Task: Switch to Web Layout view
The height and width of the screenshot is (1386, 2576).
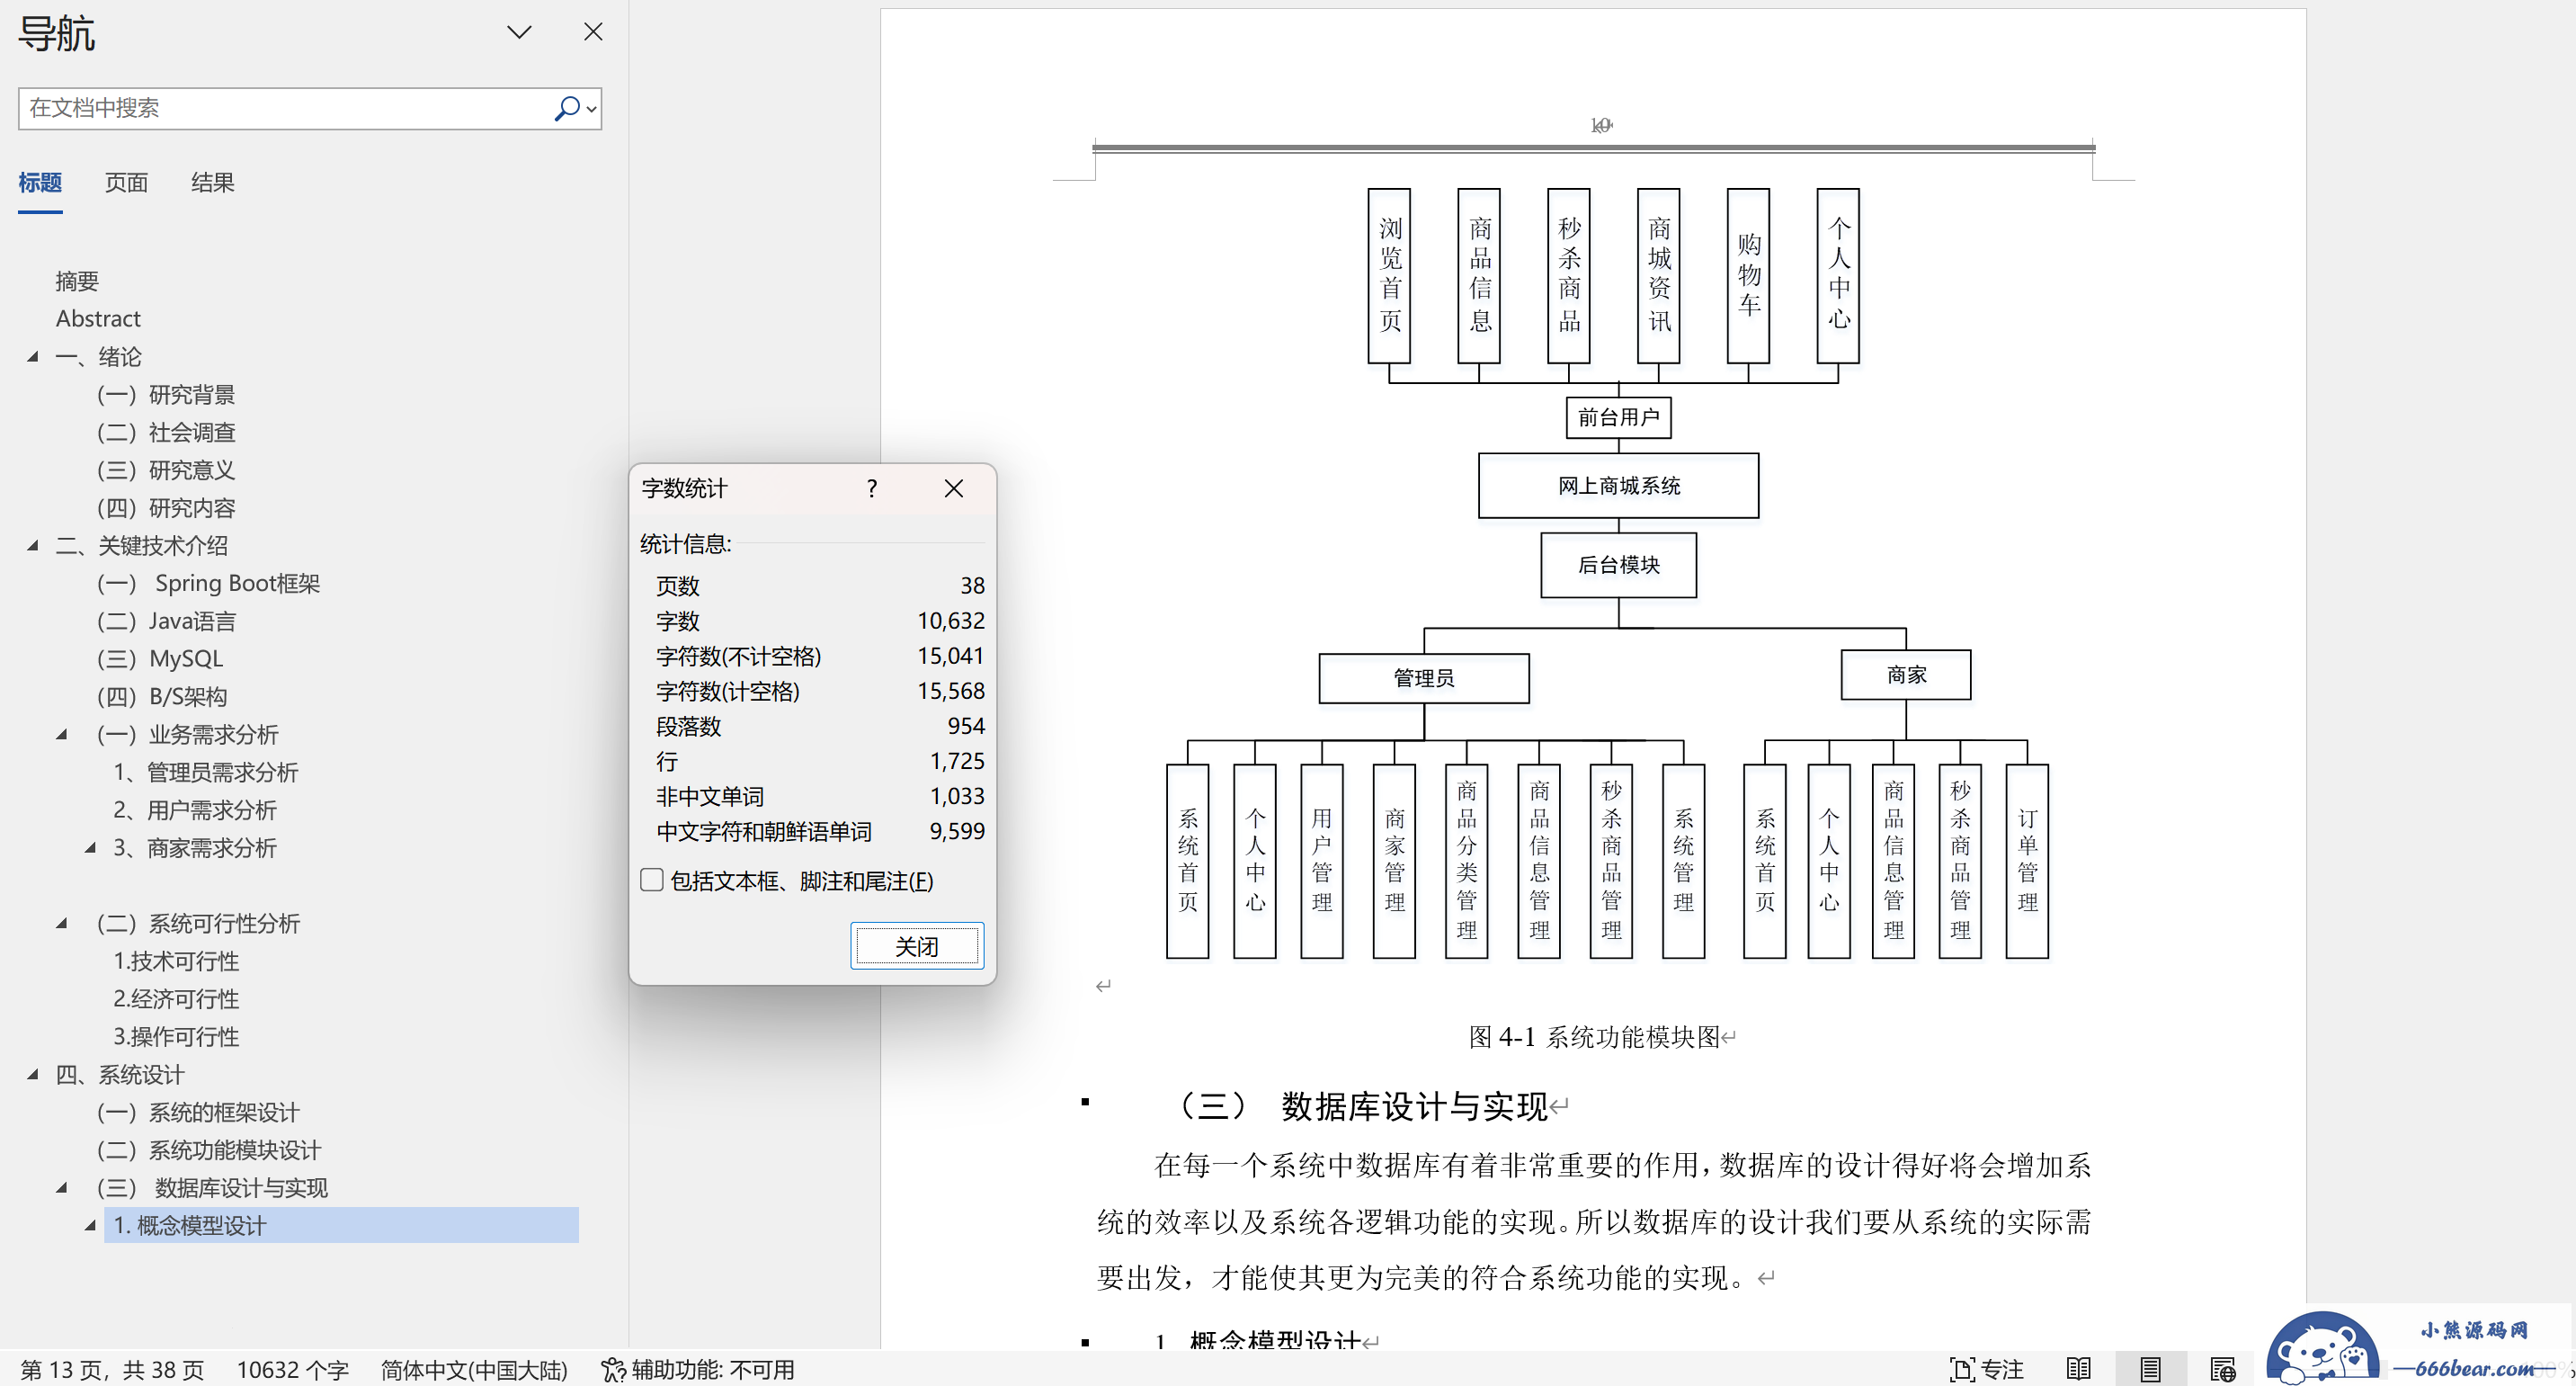Action: (2223, 1369)
